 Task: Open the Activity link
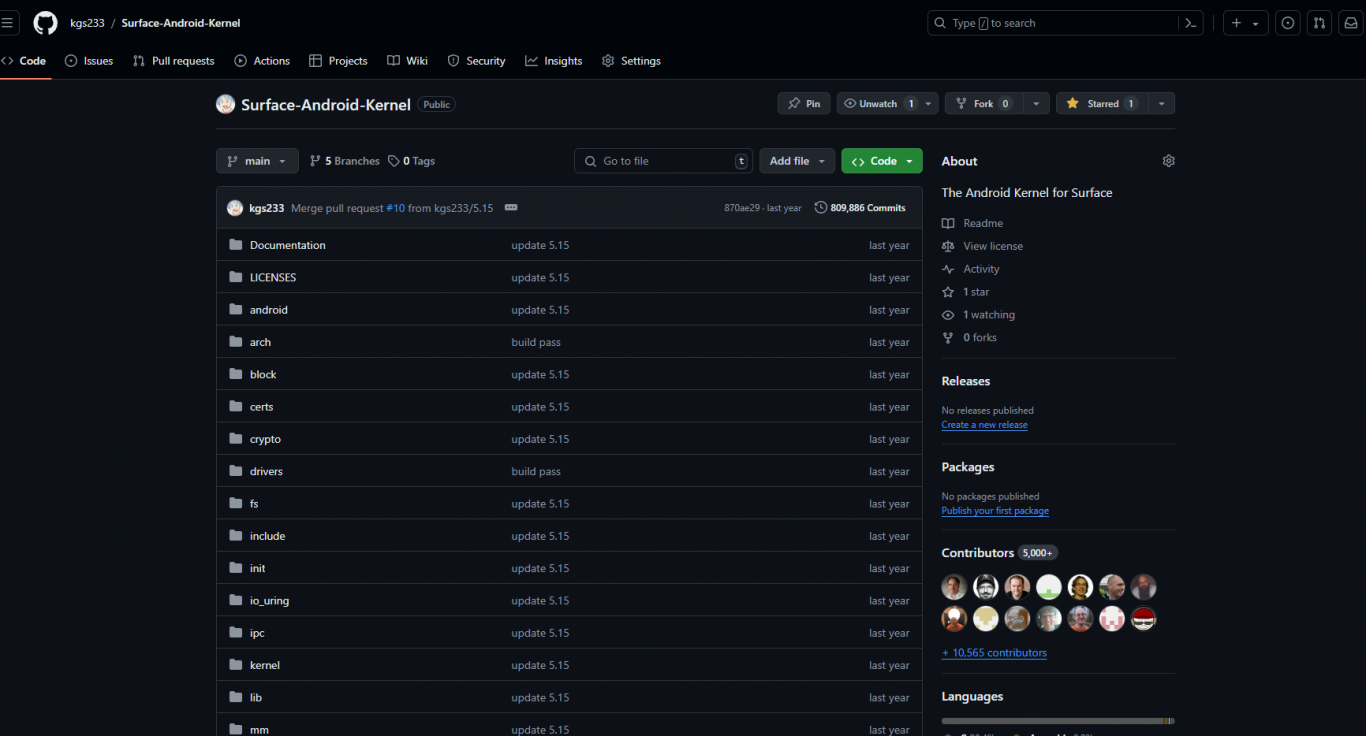click(x=971, y=269)
